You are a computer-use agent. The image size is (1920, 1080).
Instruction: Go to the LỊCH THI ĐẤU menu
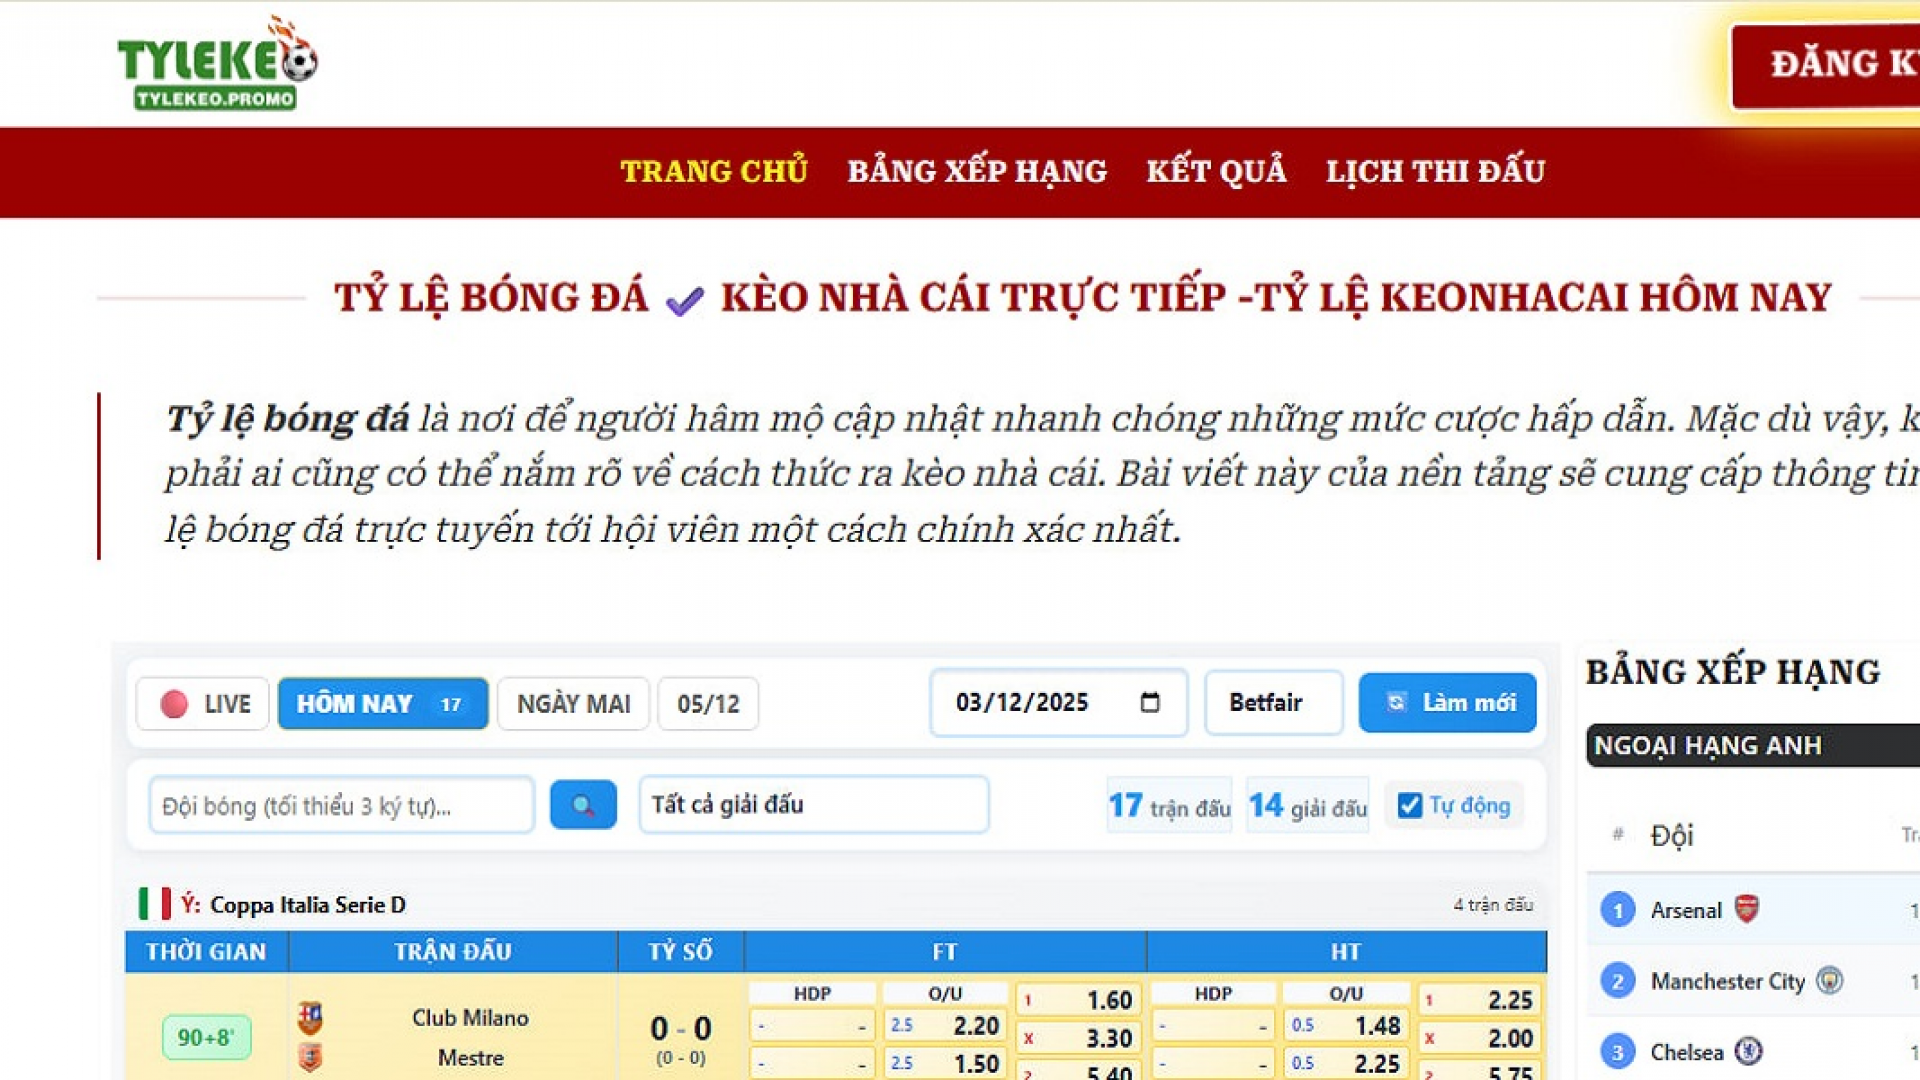[x=1435, y=172]
